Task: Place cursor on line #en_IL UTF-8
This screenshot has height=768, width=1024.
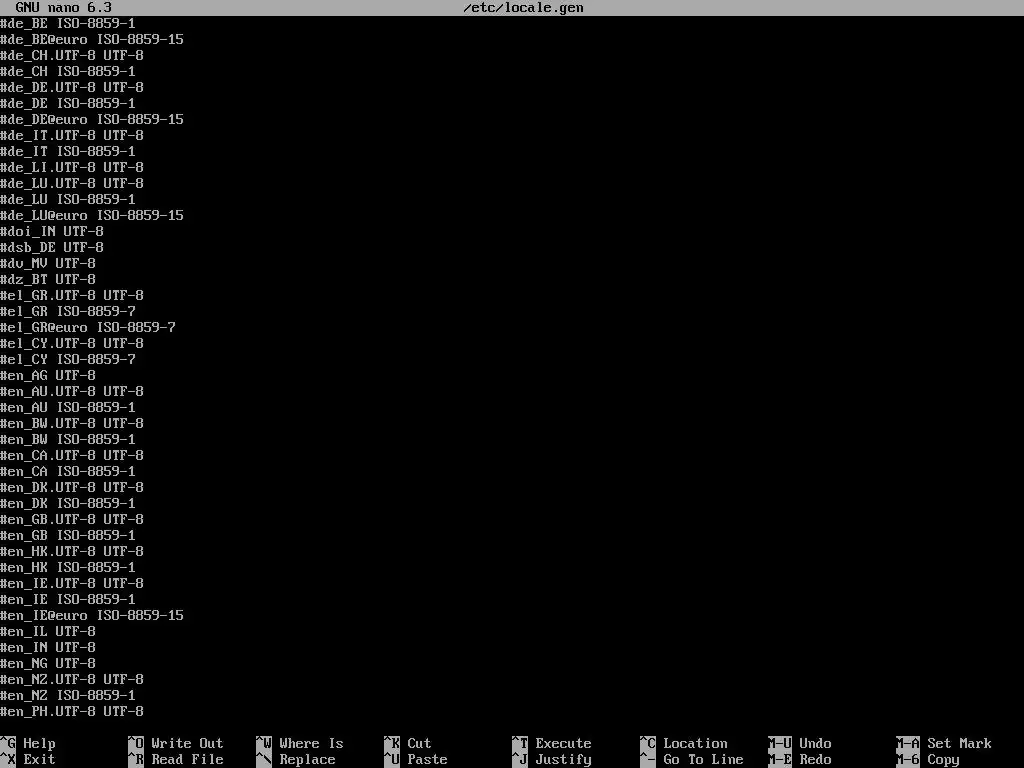Action: (x=48, y=631)
